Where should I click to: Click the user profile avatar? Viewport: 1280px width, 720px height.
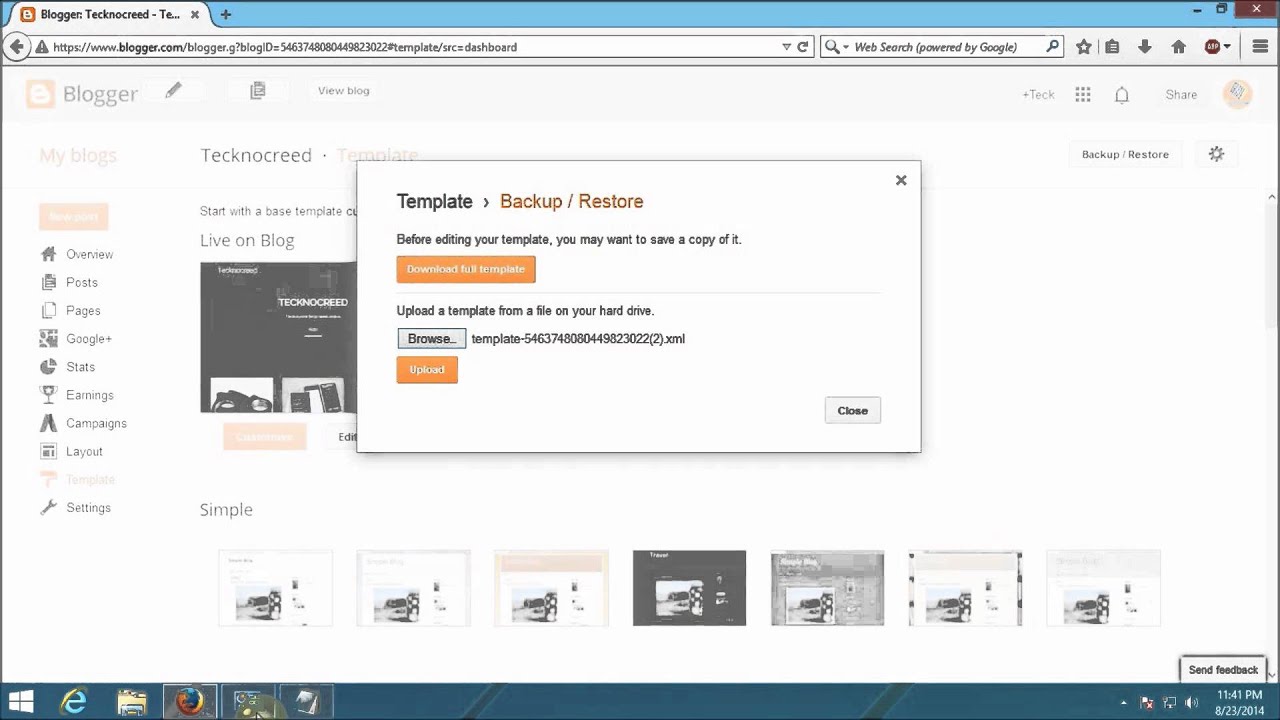[1238, 93]
